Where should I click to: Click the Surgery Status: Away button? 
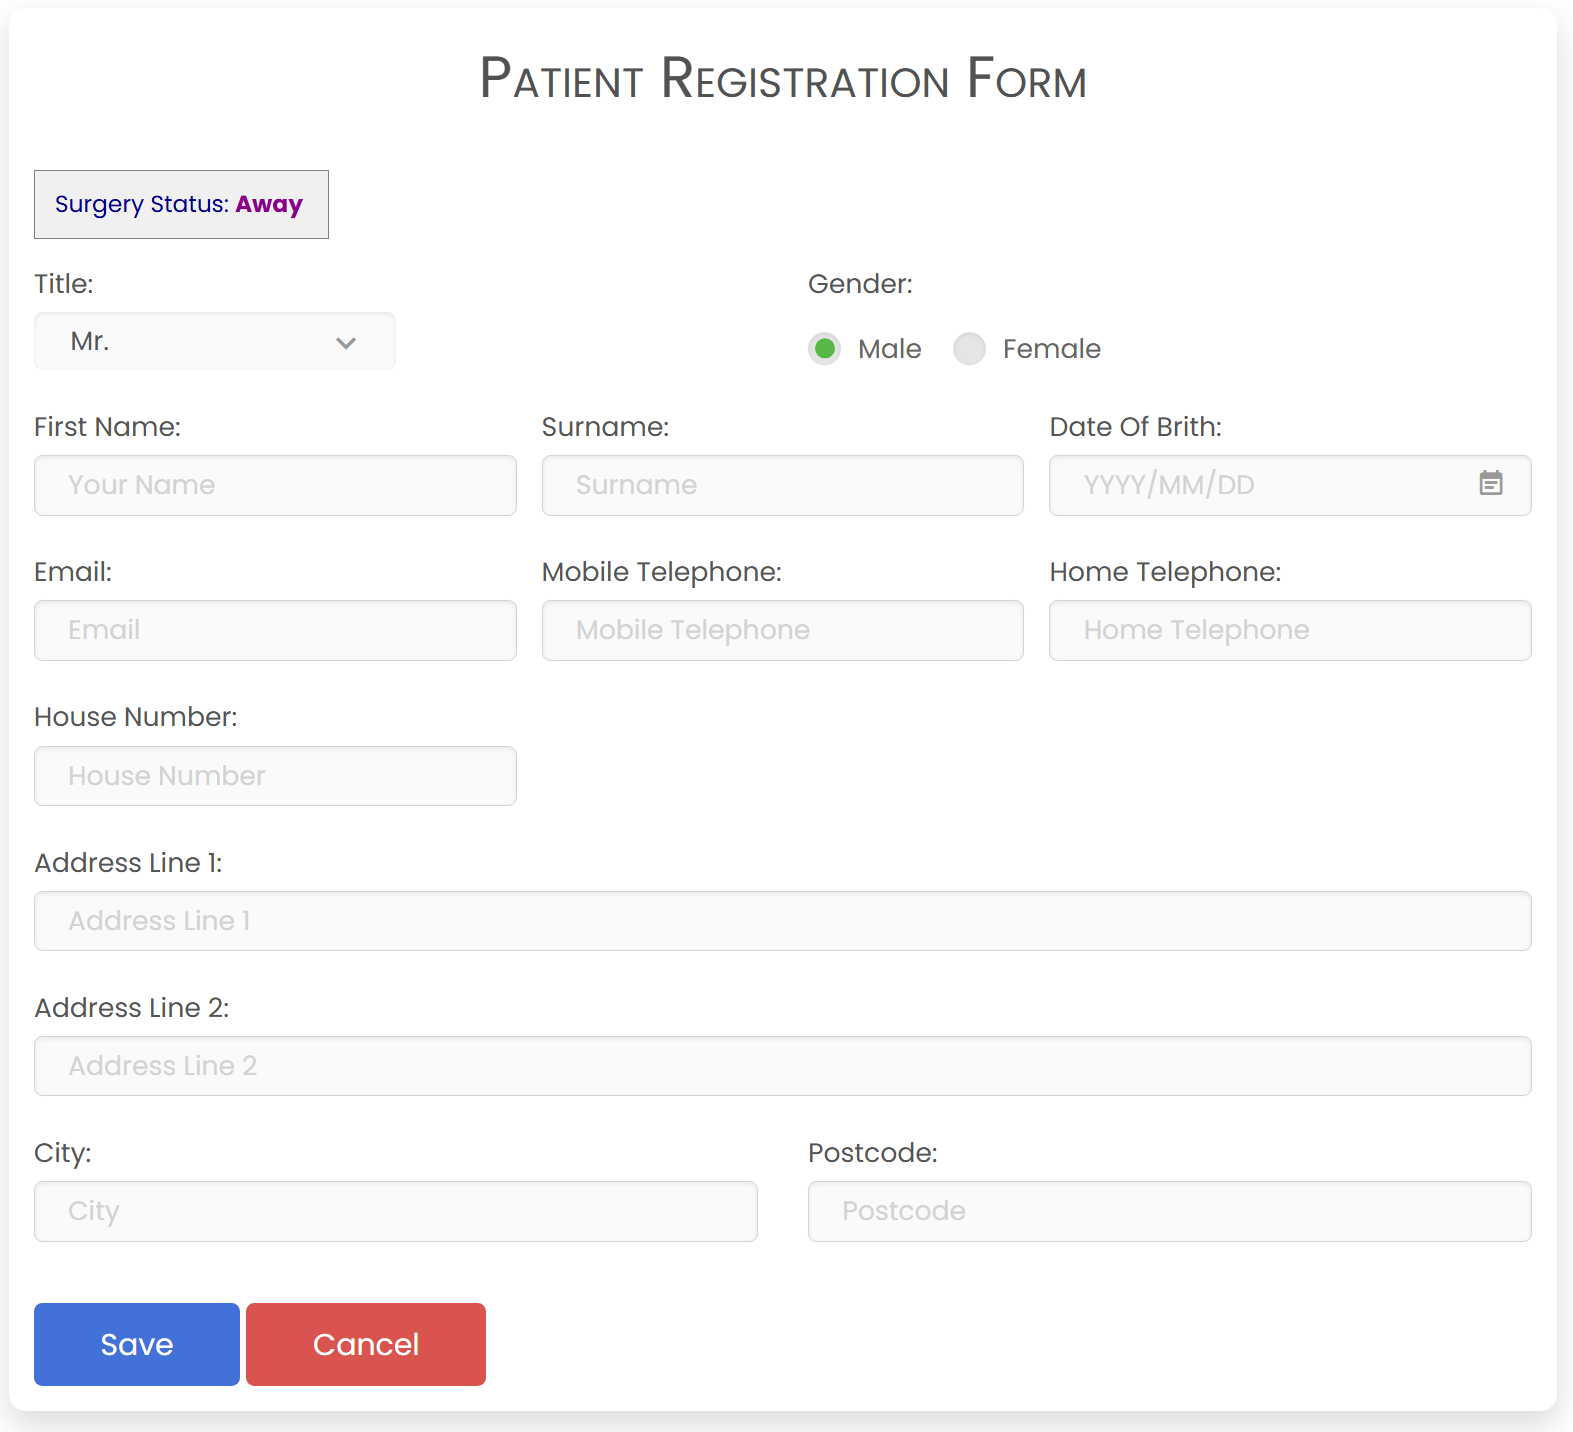coord(181,204)
